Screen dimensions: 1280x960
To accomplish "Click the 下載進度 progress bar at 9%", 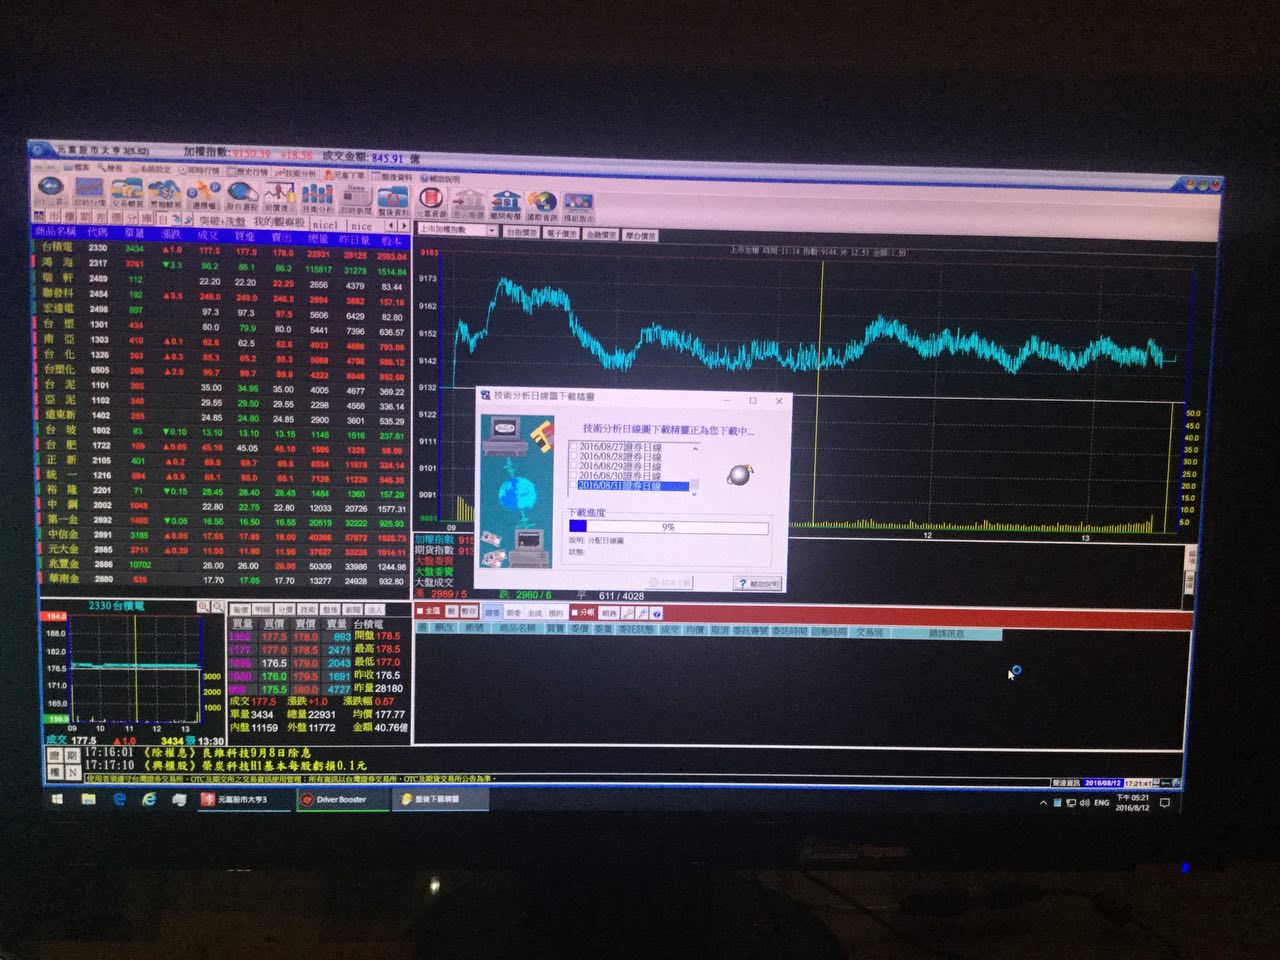I will point(668,526).
